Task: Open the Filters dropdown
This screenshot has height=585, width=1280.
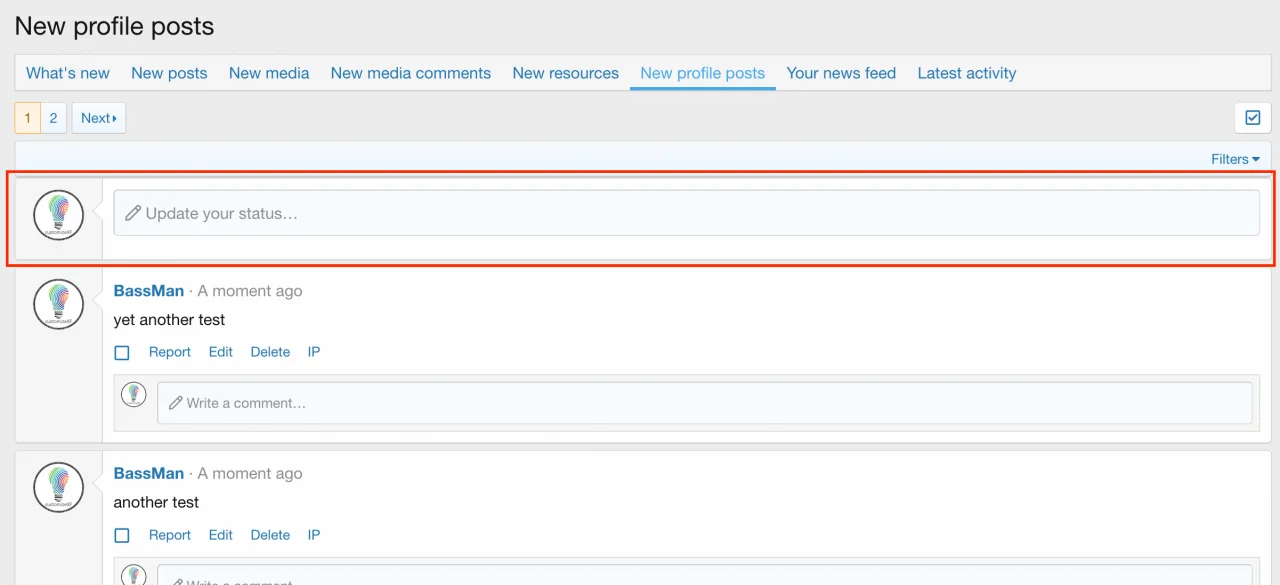Action: point(1234,158)
